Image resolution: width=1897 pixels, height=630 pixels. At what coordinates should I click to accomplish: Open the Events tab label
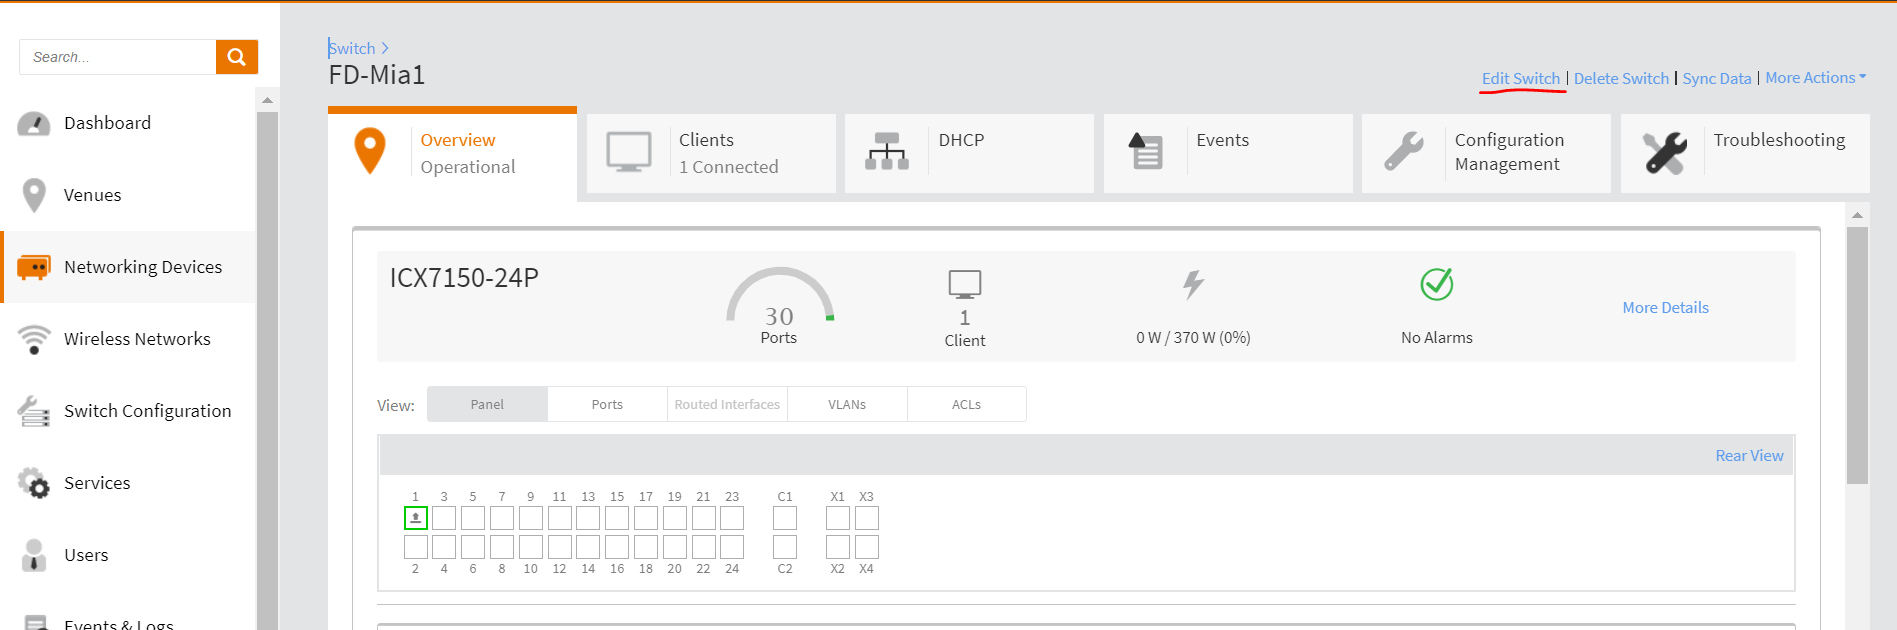1222,140
